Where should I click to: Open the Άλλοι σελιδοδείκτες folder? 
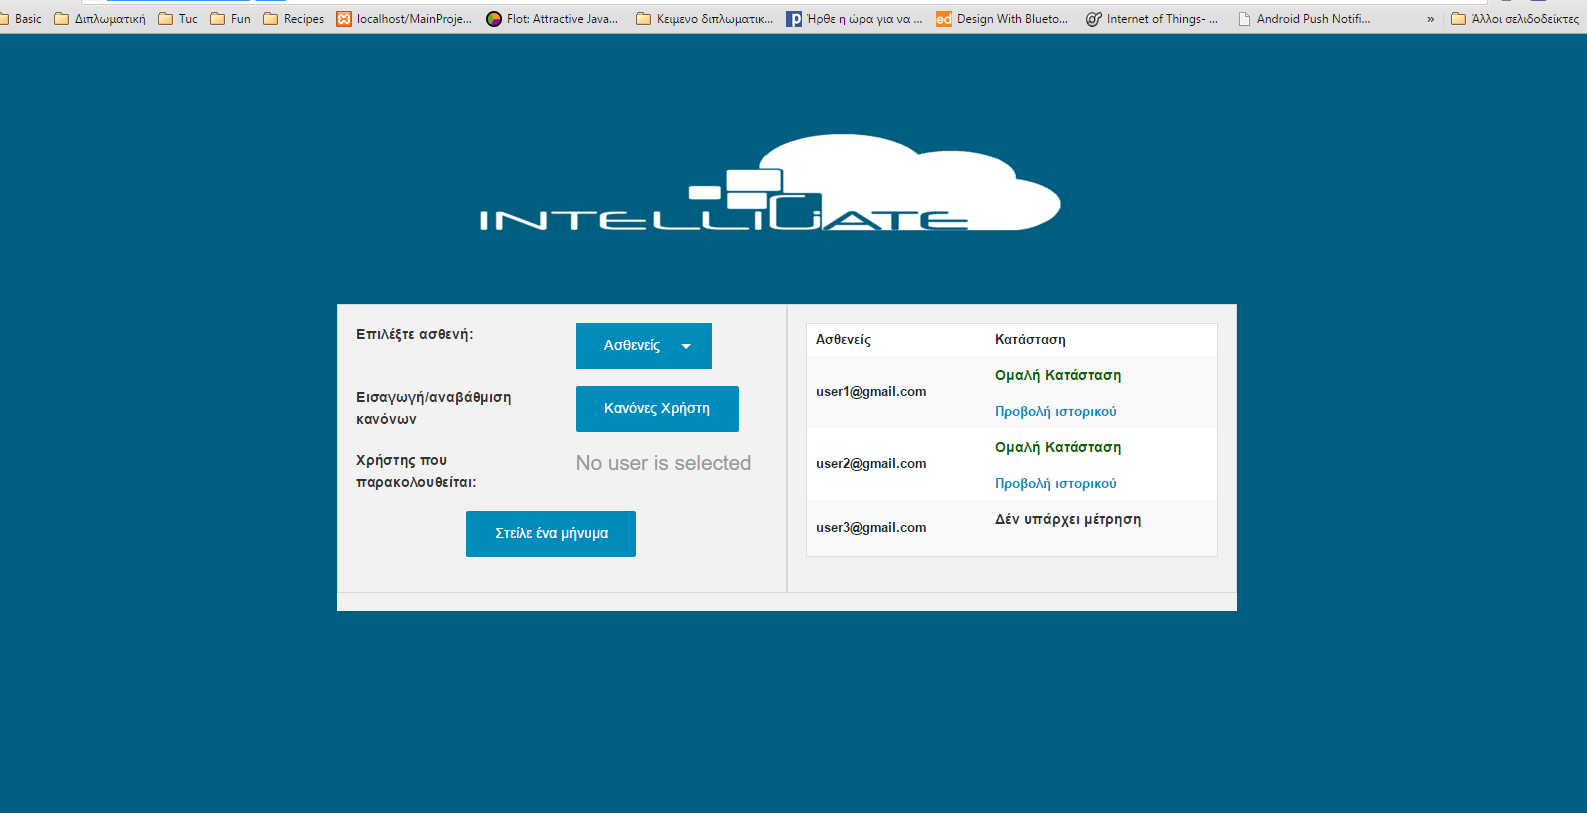pos(1515,19)
